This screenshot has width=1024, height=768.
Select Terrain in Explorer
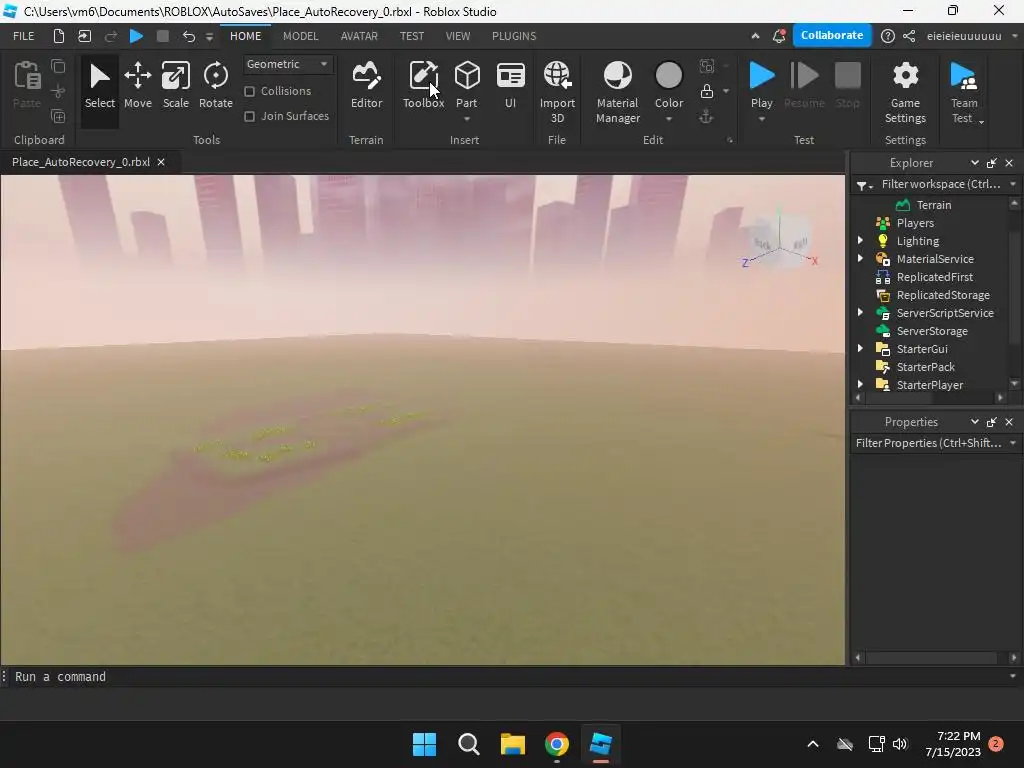[934, 205]
